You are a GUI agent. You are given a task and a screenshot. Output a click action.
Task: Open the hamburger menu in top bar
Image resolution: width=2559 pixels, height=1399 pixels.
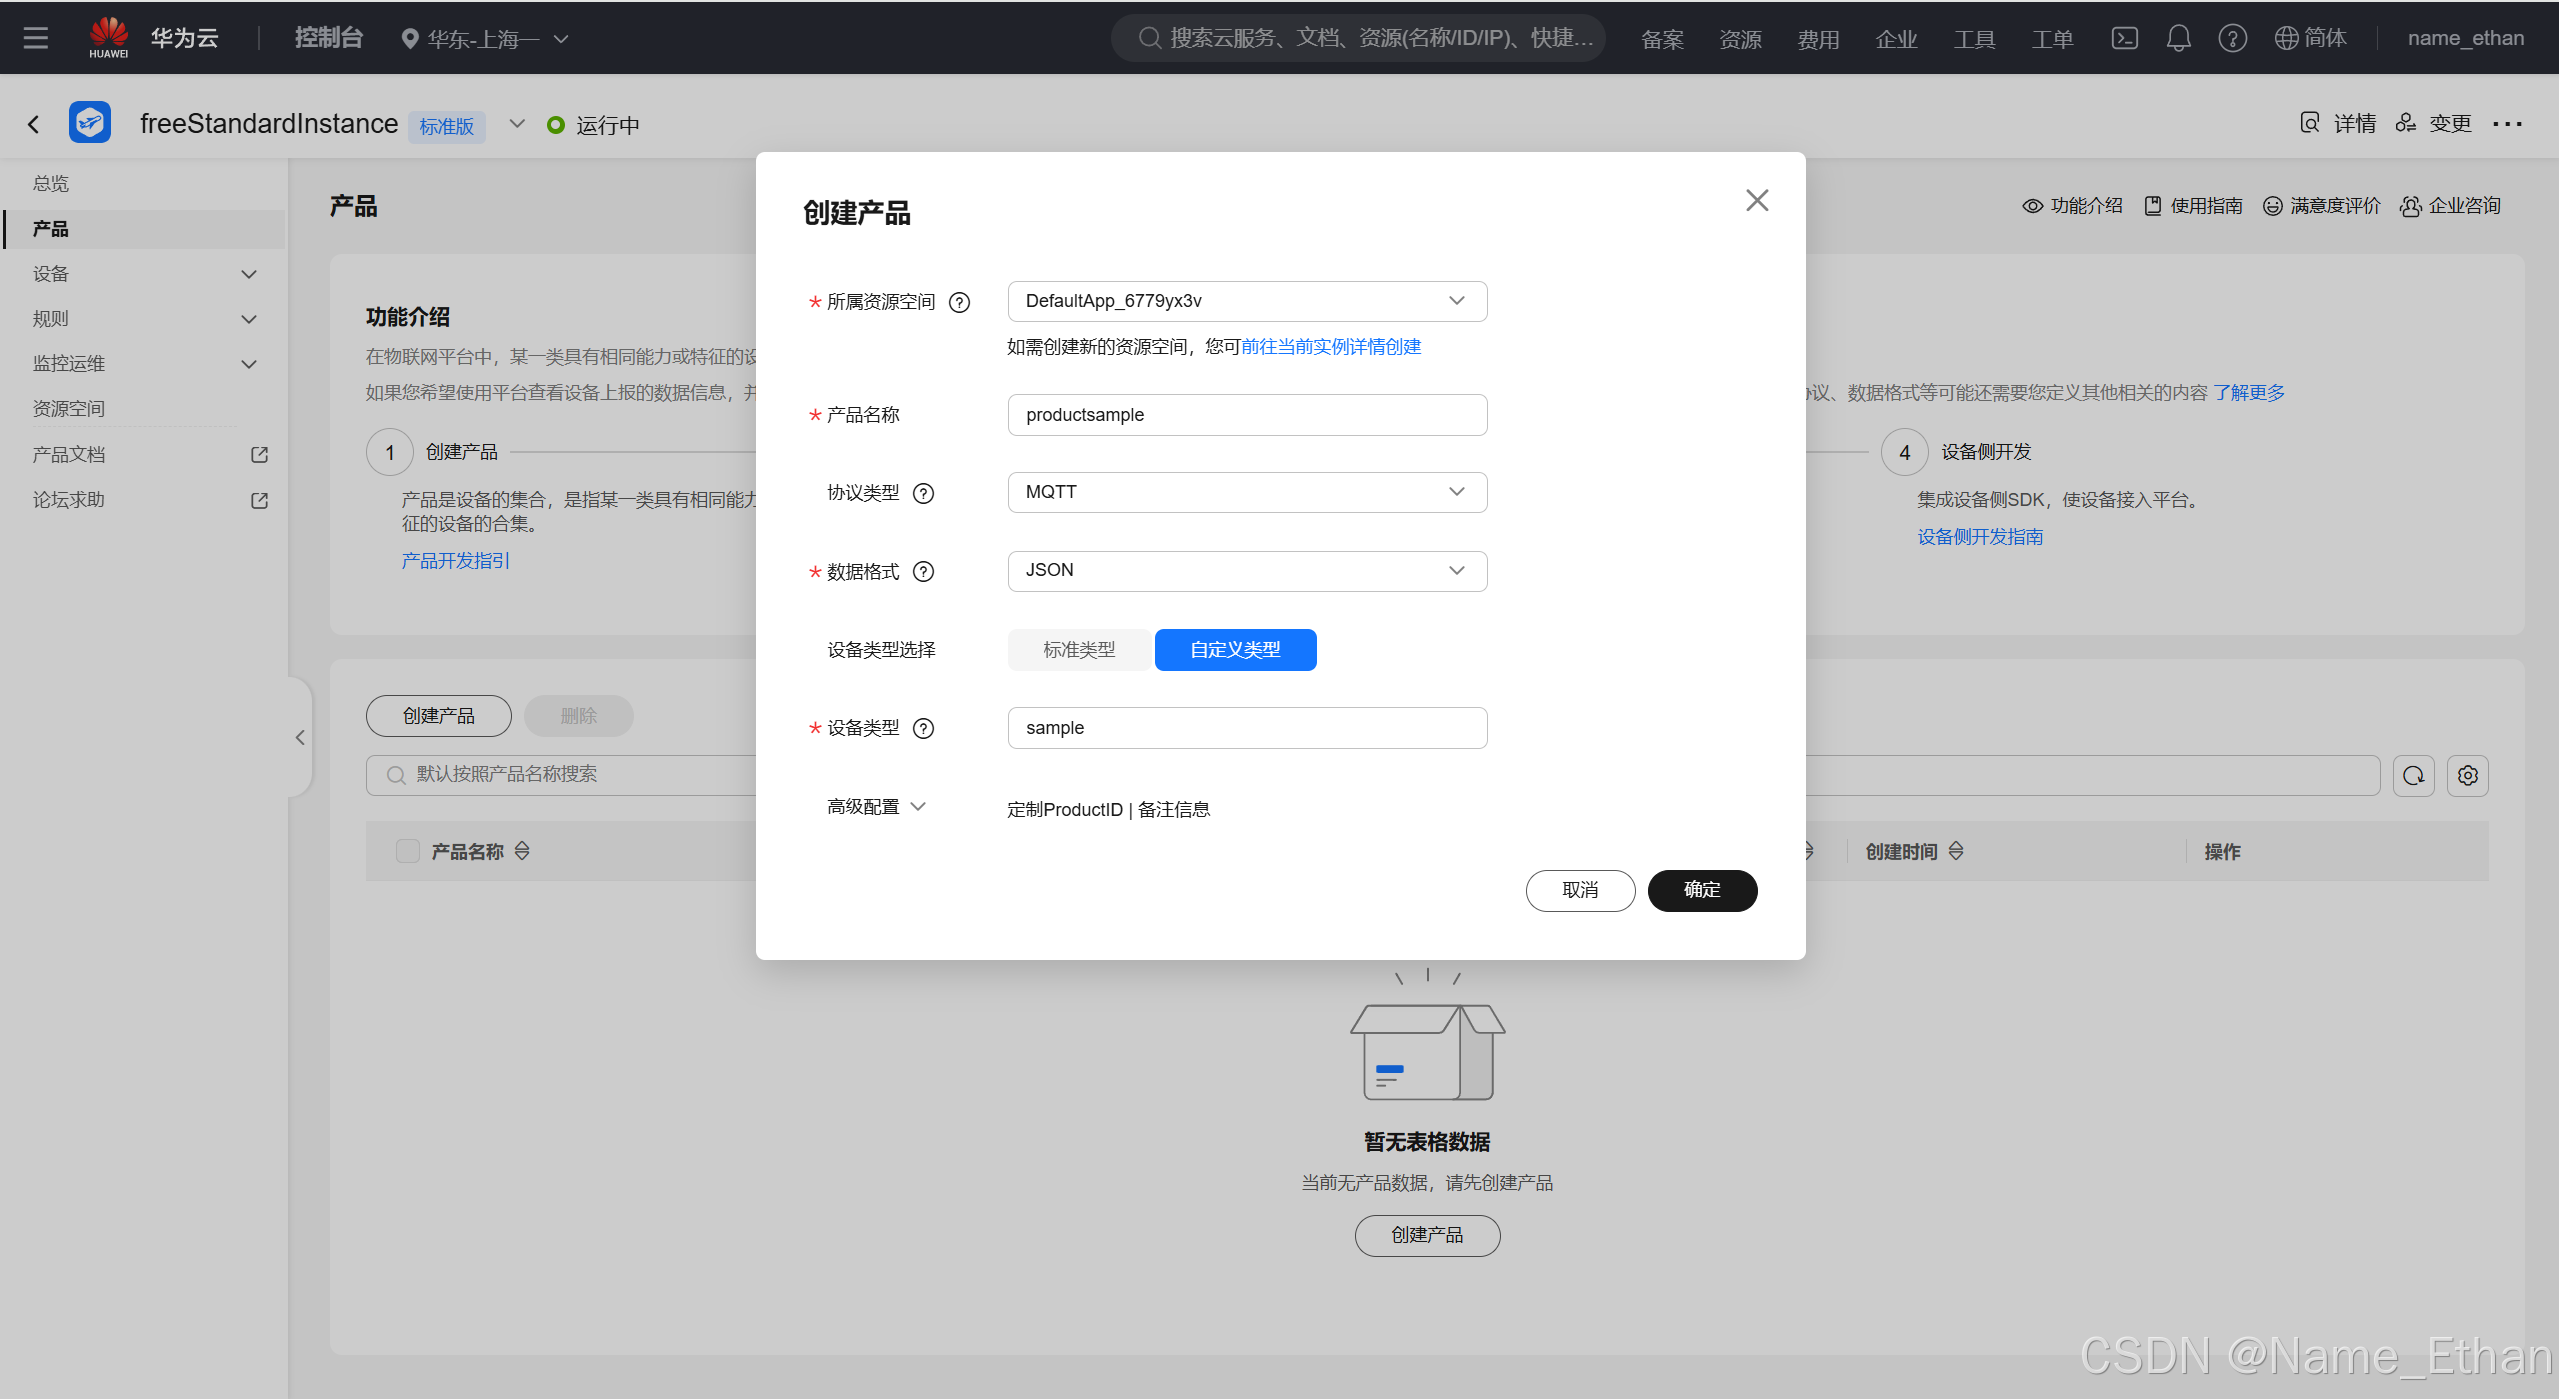[x=36, y=38]
